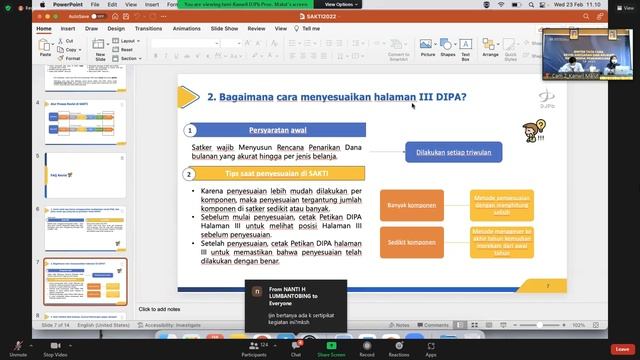Click Accessibility: Investigate in status bar
640x360 pixels.
(x=169, y=325)
